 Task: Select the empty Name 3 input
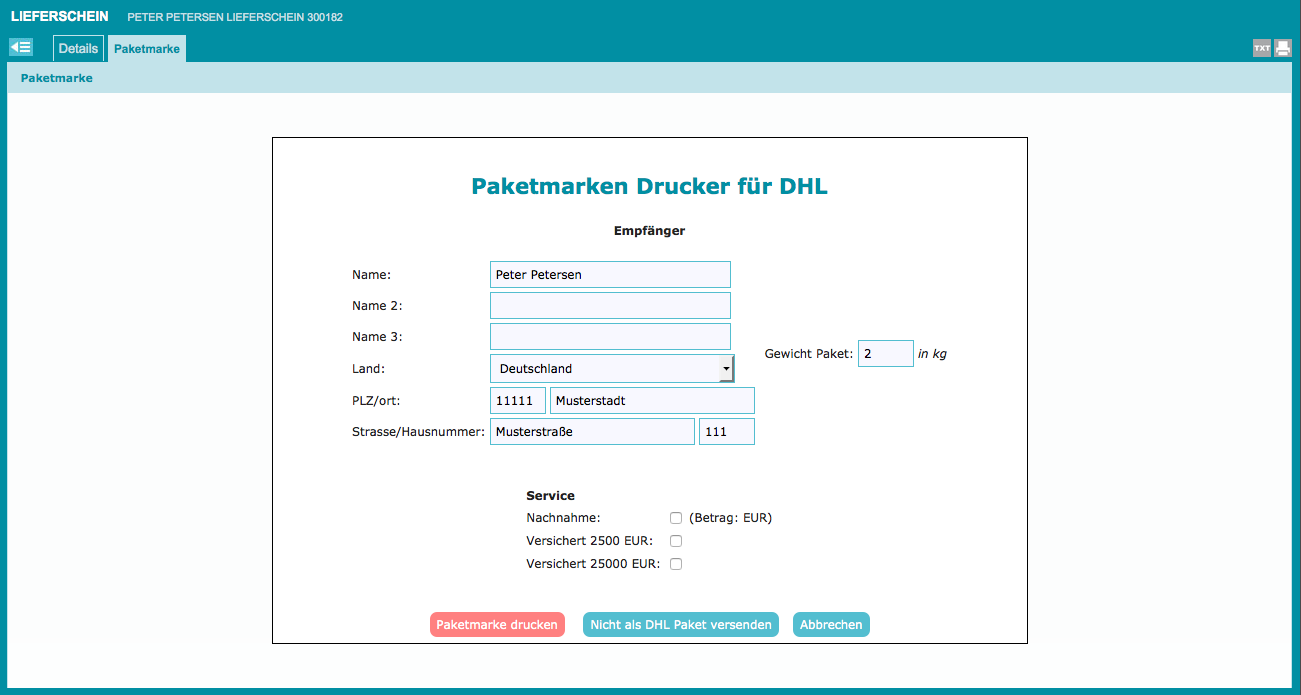click(610, 337)
